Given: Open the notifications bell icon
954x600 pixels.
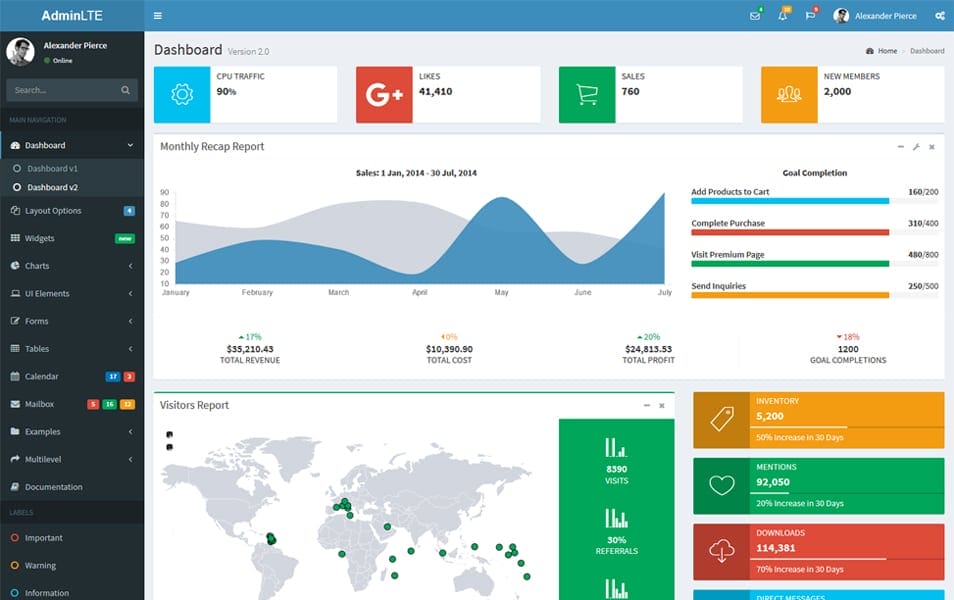Looking at the screenshot, I should (784, 15).
